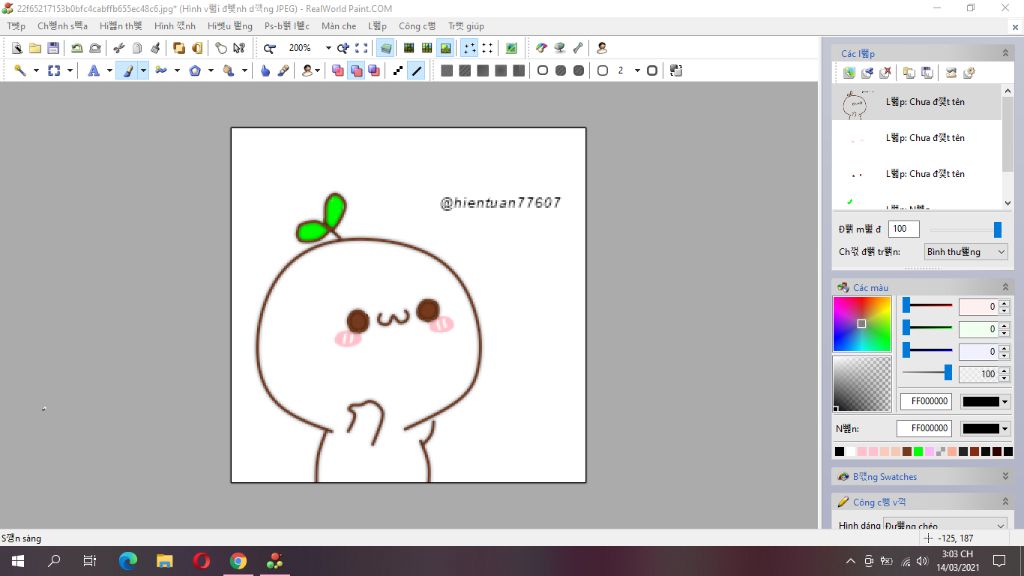This screenshot has height=576, width=1024.
Task: Click the swap colors icon in toolbar
Action: (x=676, y=71)
